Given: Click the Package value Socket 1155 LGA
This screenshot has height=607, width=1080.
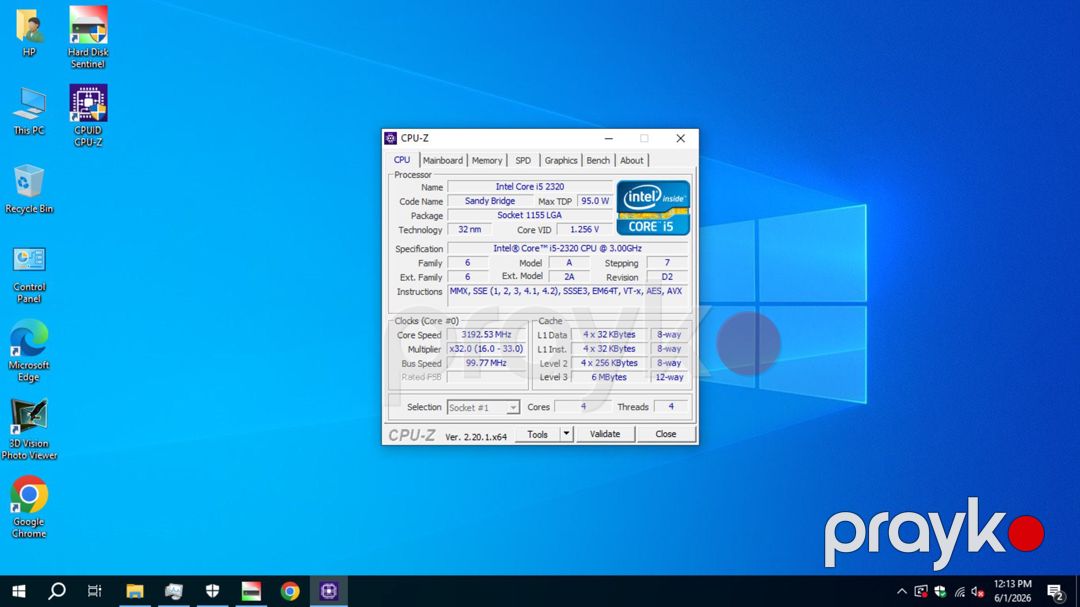Looking at the screenshot, I should pos(530,215).
